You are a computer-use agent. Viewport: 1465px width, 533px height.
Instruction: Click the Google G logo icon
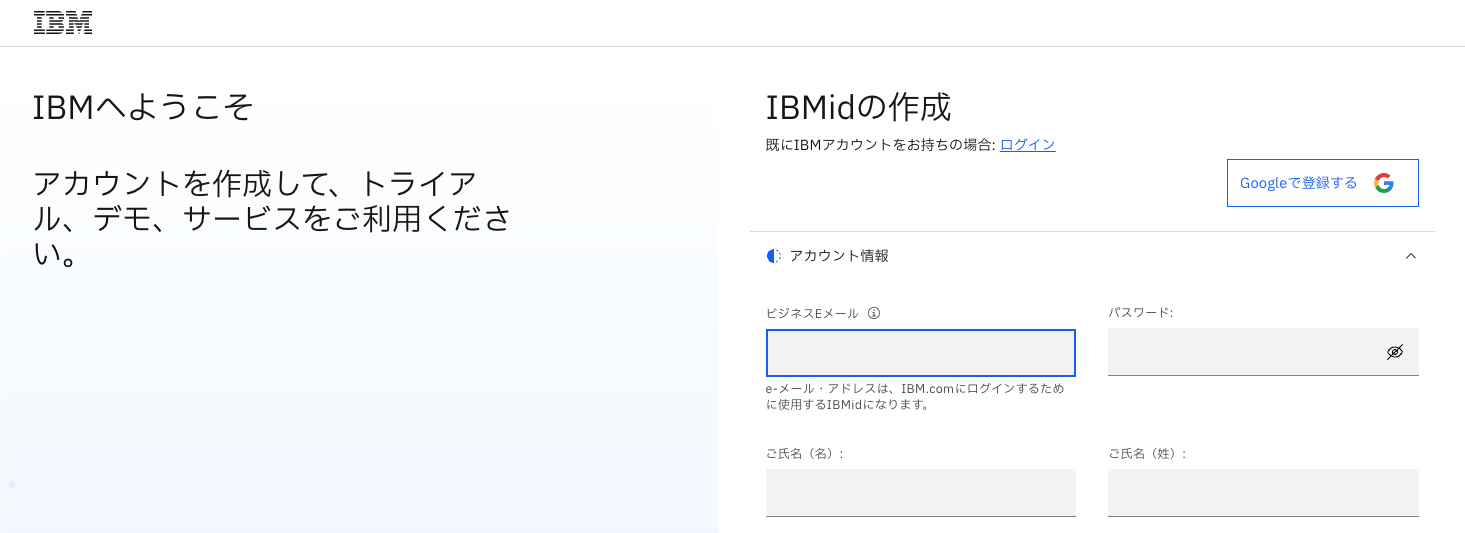[1384, 183]
